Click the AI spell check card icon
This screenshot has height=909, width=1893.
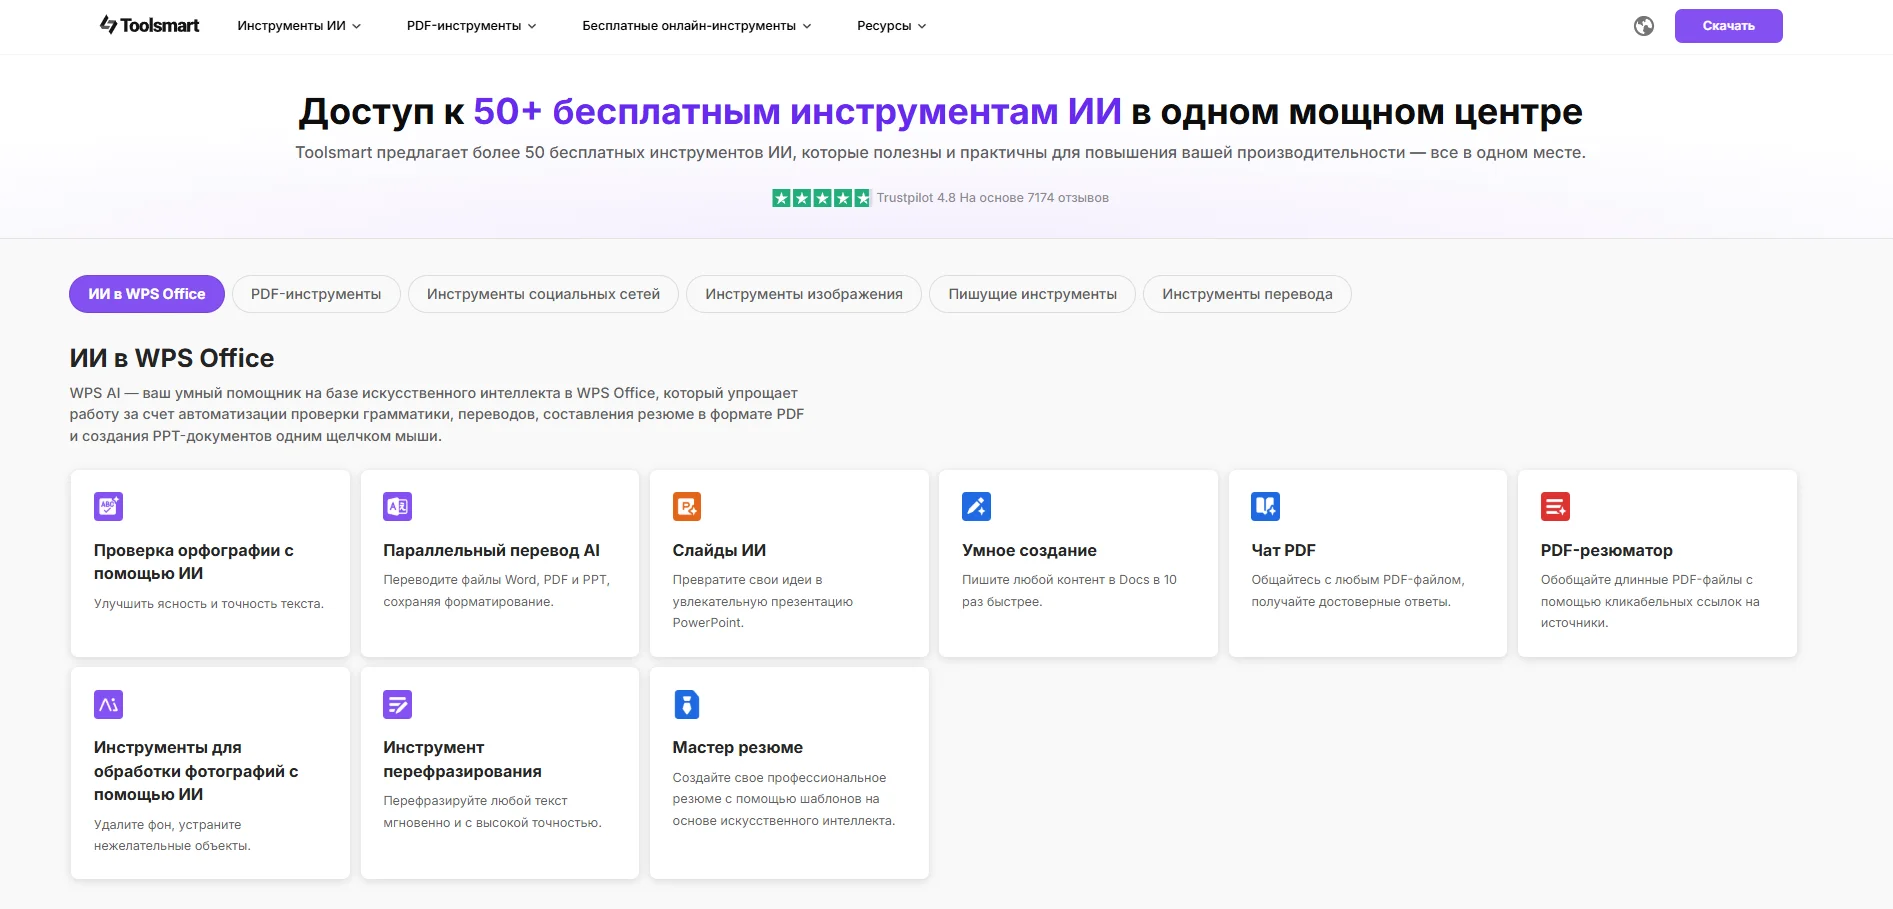click(108, 506)
